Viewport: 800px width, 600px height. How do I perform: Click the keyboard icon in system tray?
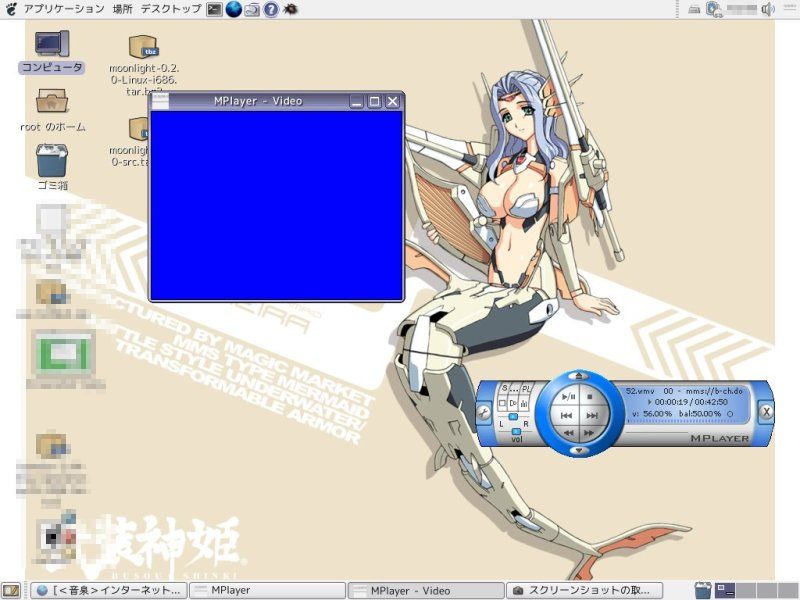pos(694,9)
